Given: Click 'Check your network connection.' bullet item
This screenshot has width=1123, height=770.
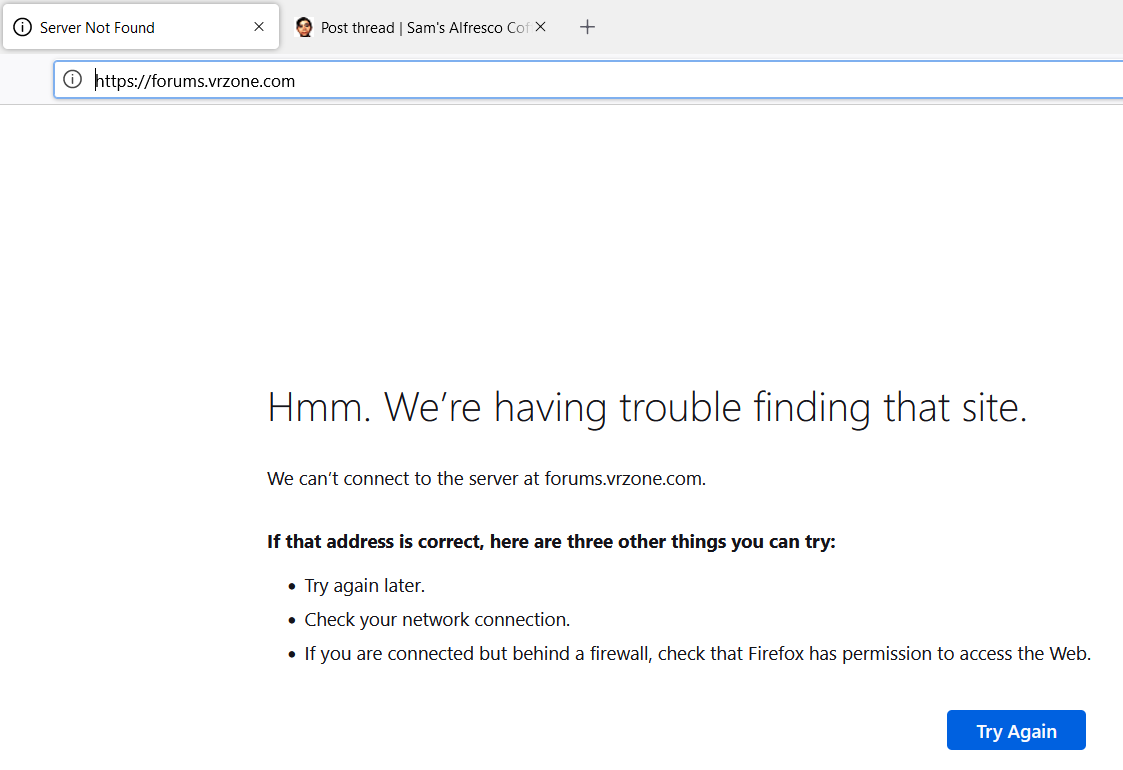Looking at the screenshot, I should pyautogui.click(x=437, y=620).
